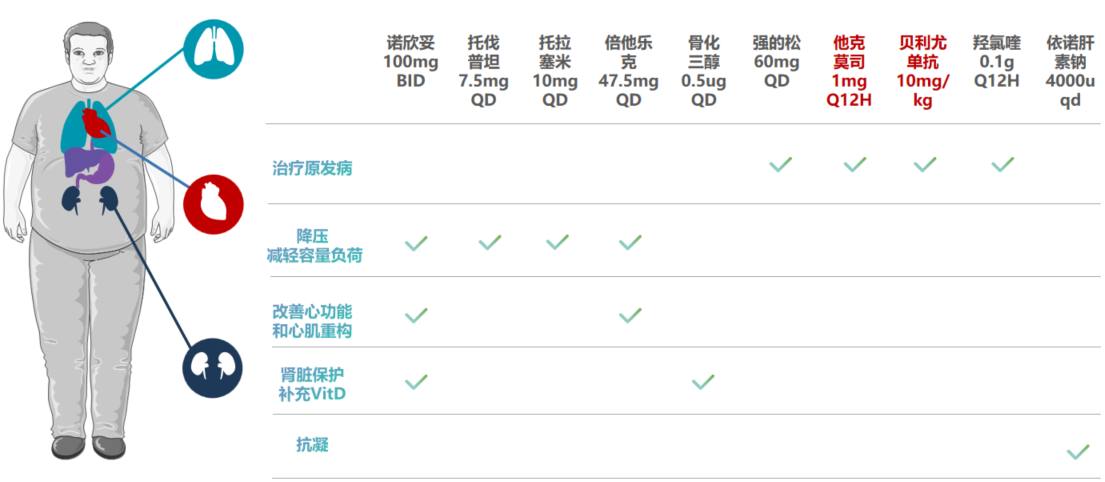Viewport: 1105px width, 482px height.
Task: Click 骨化三醇 checkmark in 肾脏保护 row
Action: [703, 381]
